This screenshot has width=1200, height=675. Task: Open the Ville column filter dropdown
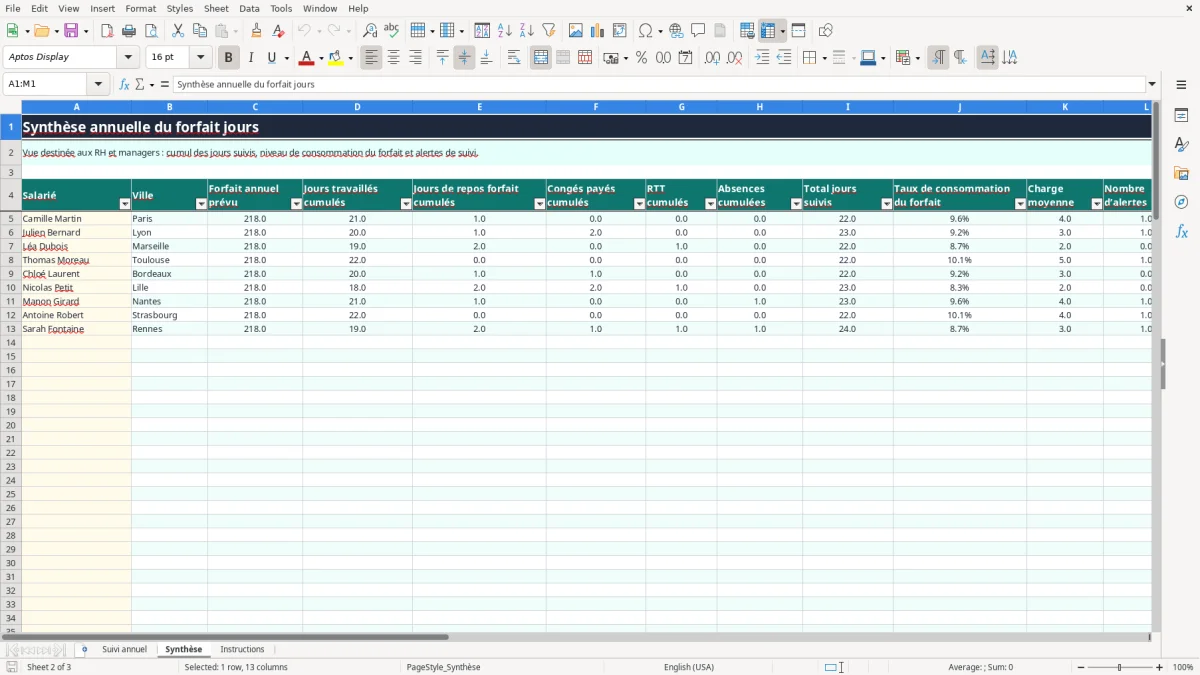pos(201,204)
